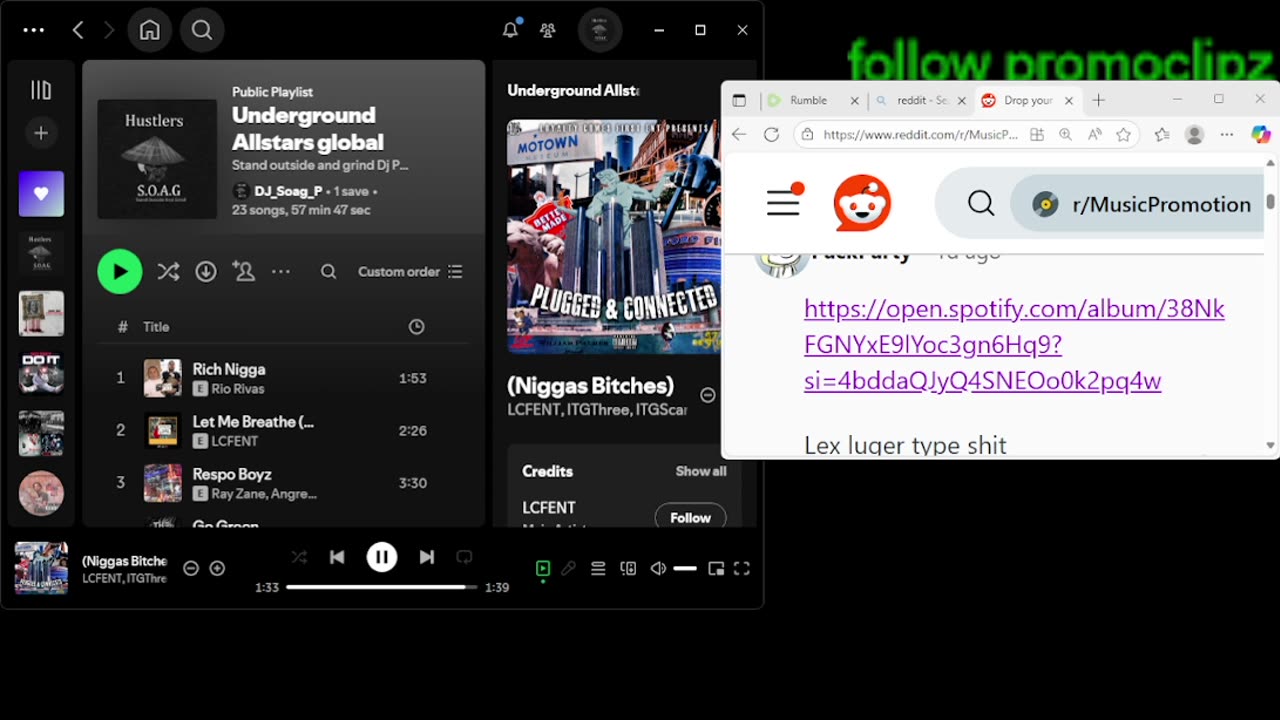The width and height of the screenshot is (1280, 720).
Task: Open Spotify profile avatar
Action: point(600,30)
